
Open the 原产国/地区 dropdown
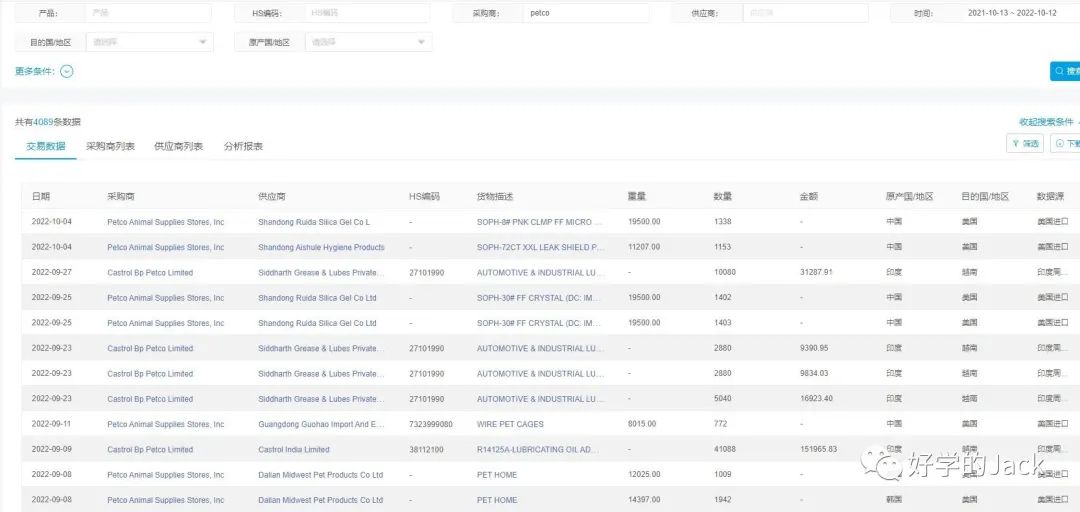(x=367, y=42)
